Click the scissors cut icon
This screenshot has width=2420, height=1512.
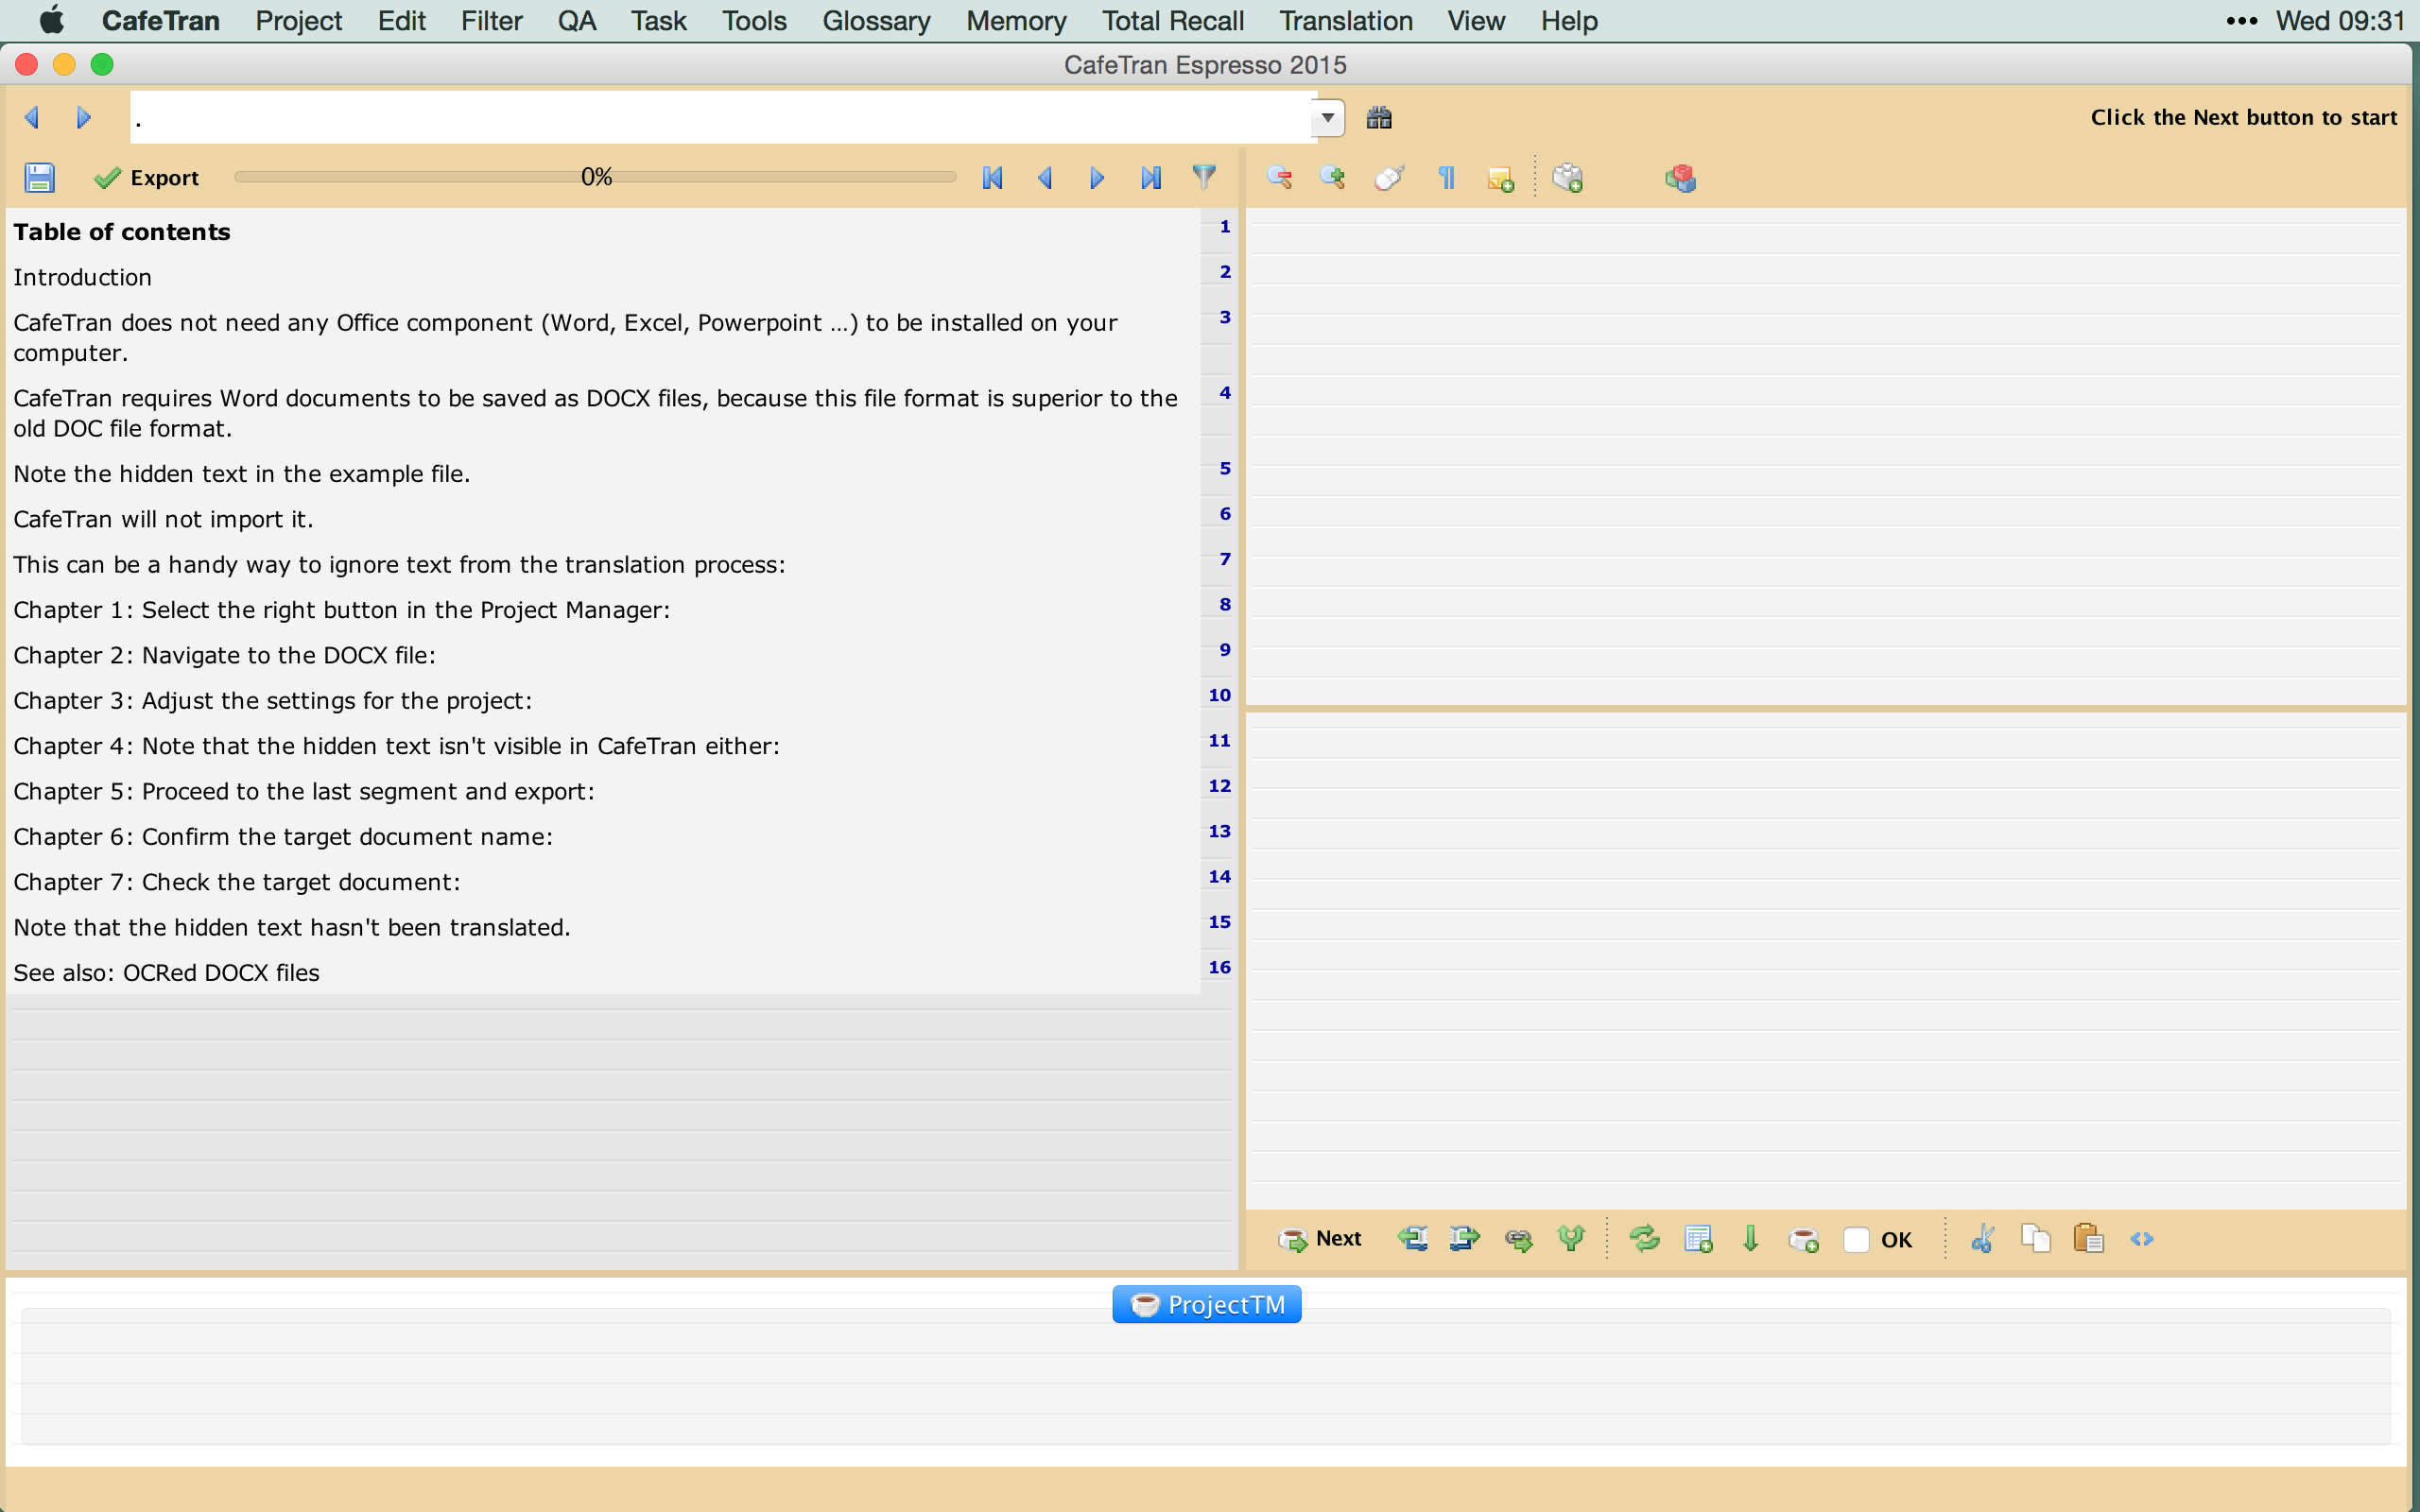click(1983, 1239)
